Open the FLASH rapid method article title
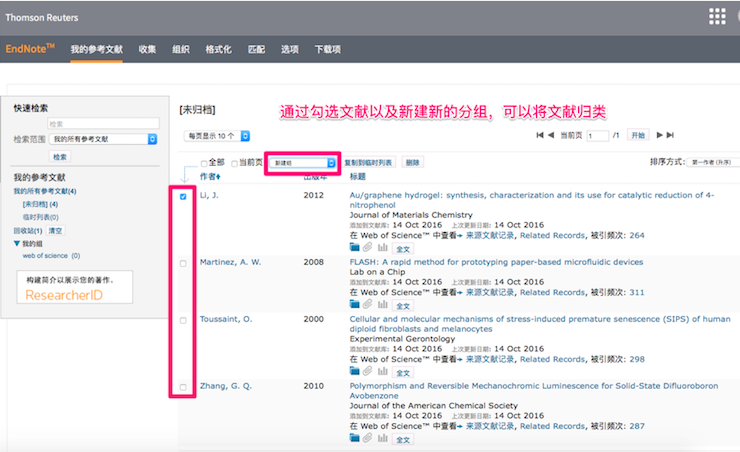 (496, 262)
